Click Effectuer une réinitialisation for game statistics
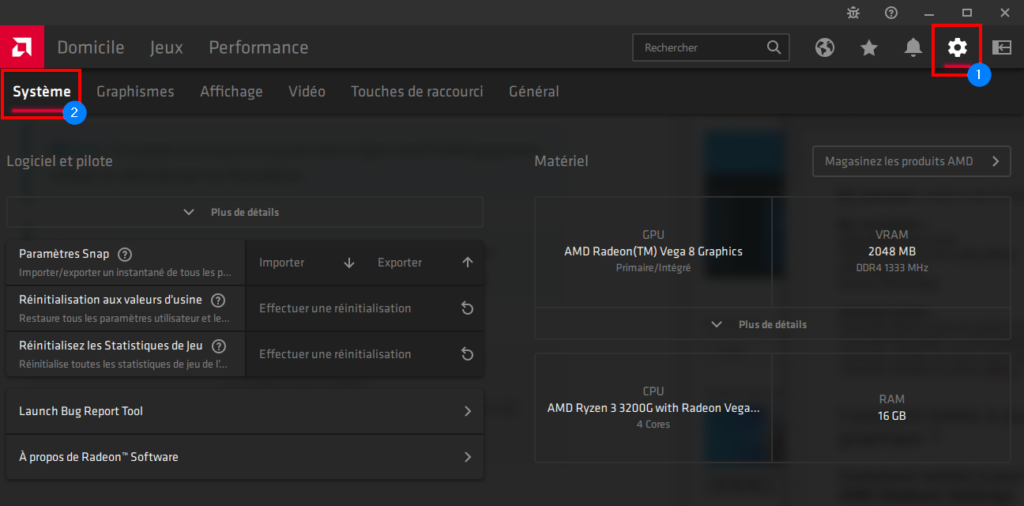This screenshot has width=1024, height=506. 335,354
